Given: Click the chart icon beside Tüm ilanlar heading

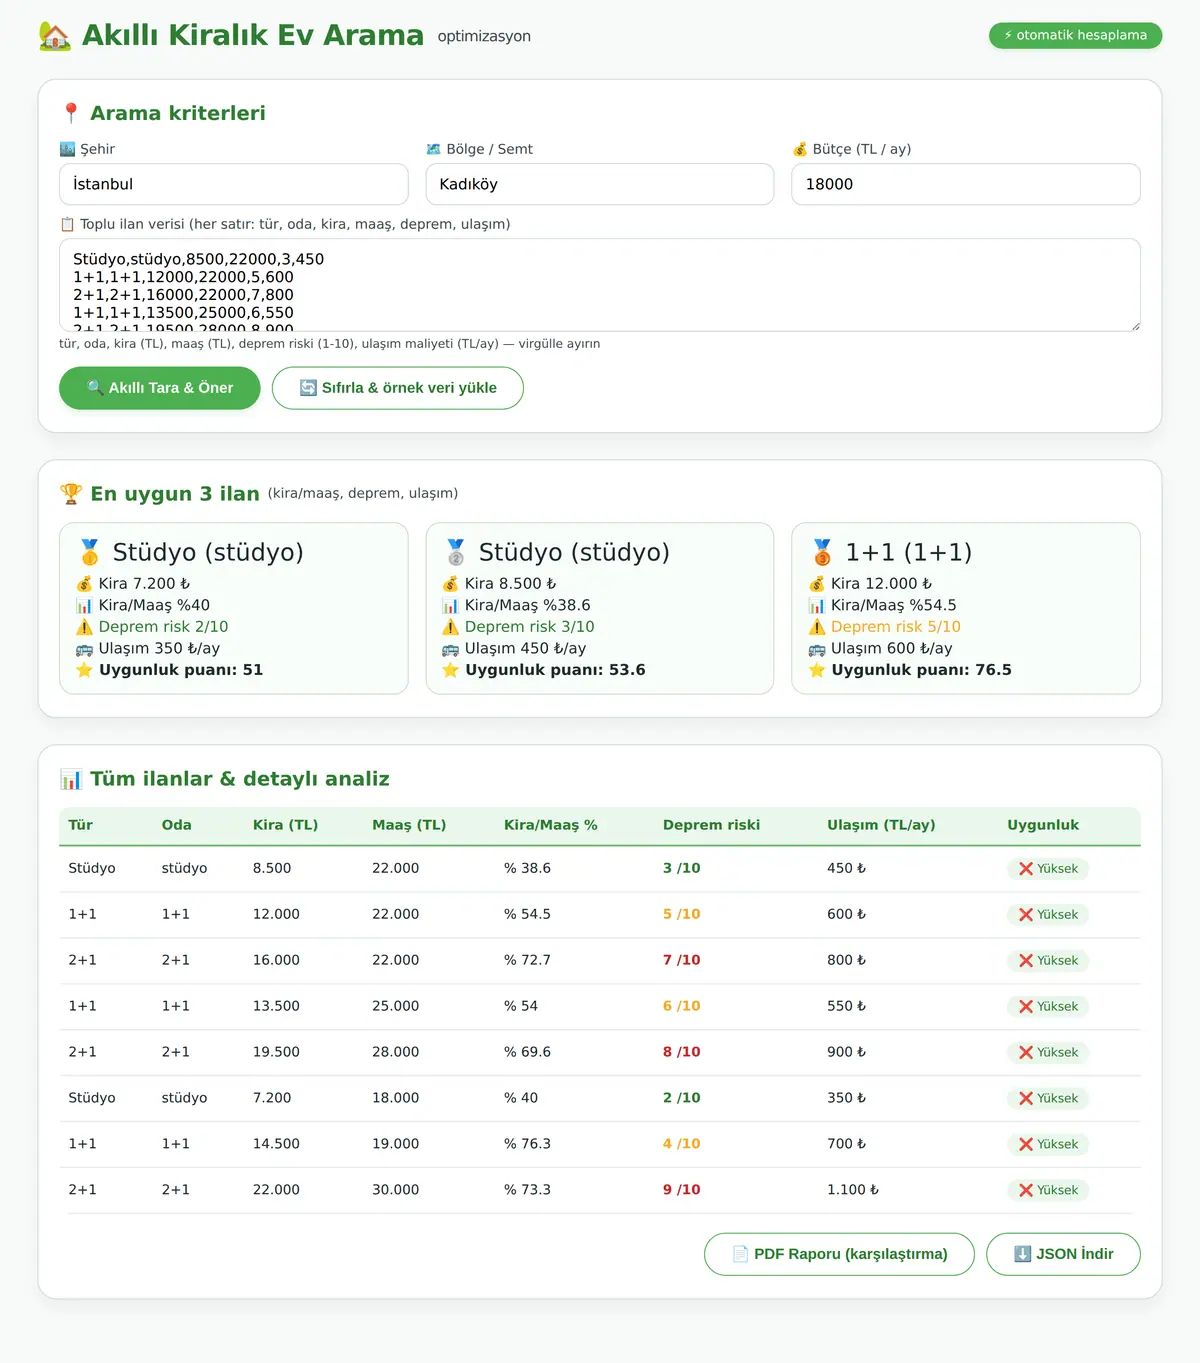Looking at the screenshot, I should click(71, 779).
